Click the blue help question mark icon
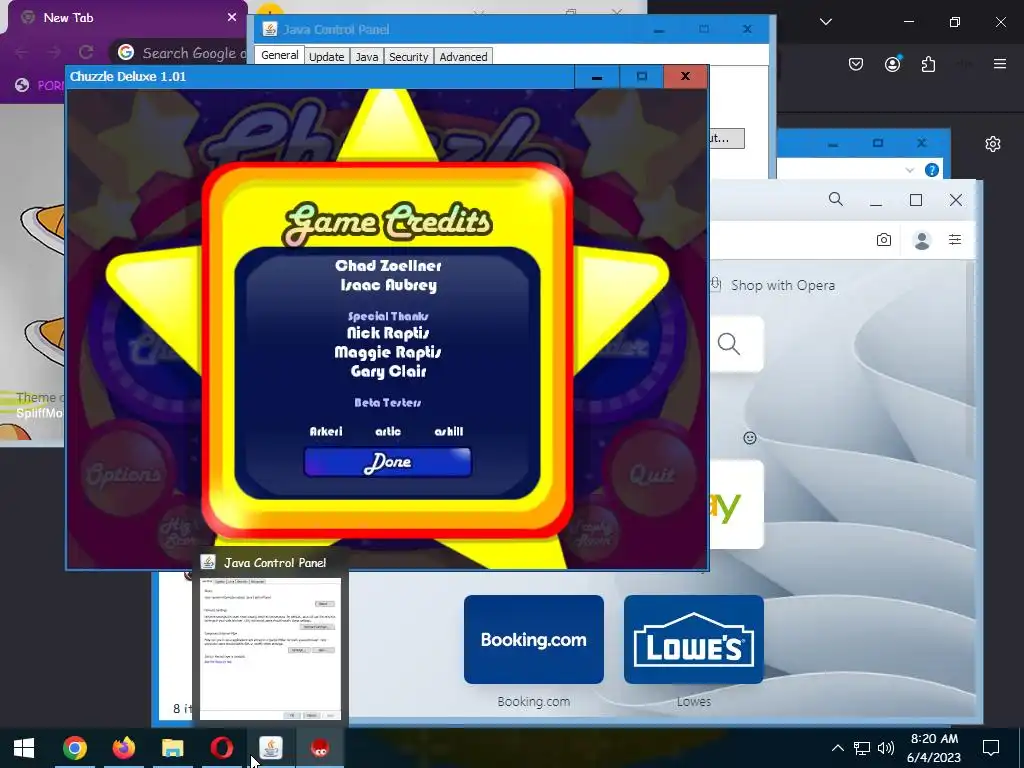 pos(932,170)
